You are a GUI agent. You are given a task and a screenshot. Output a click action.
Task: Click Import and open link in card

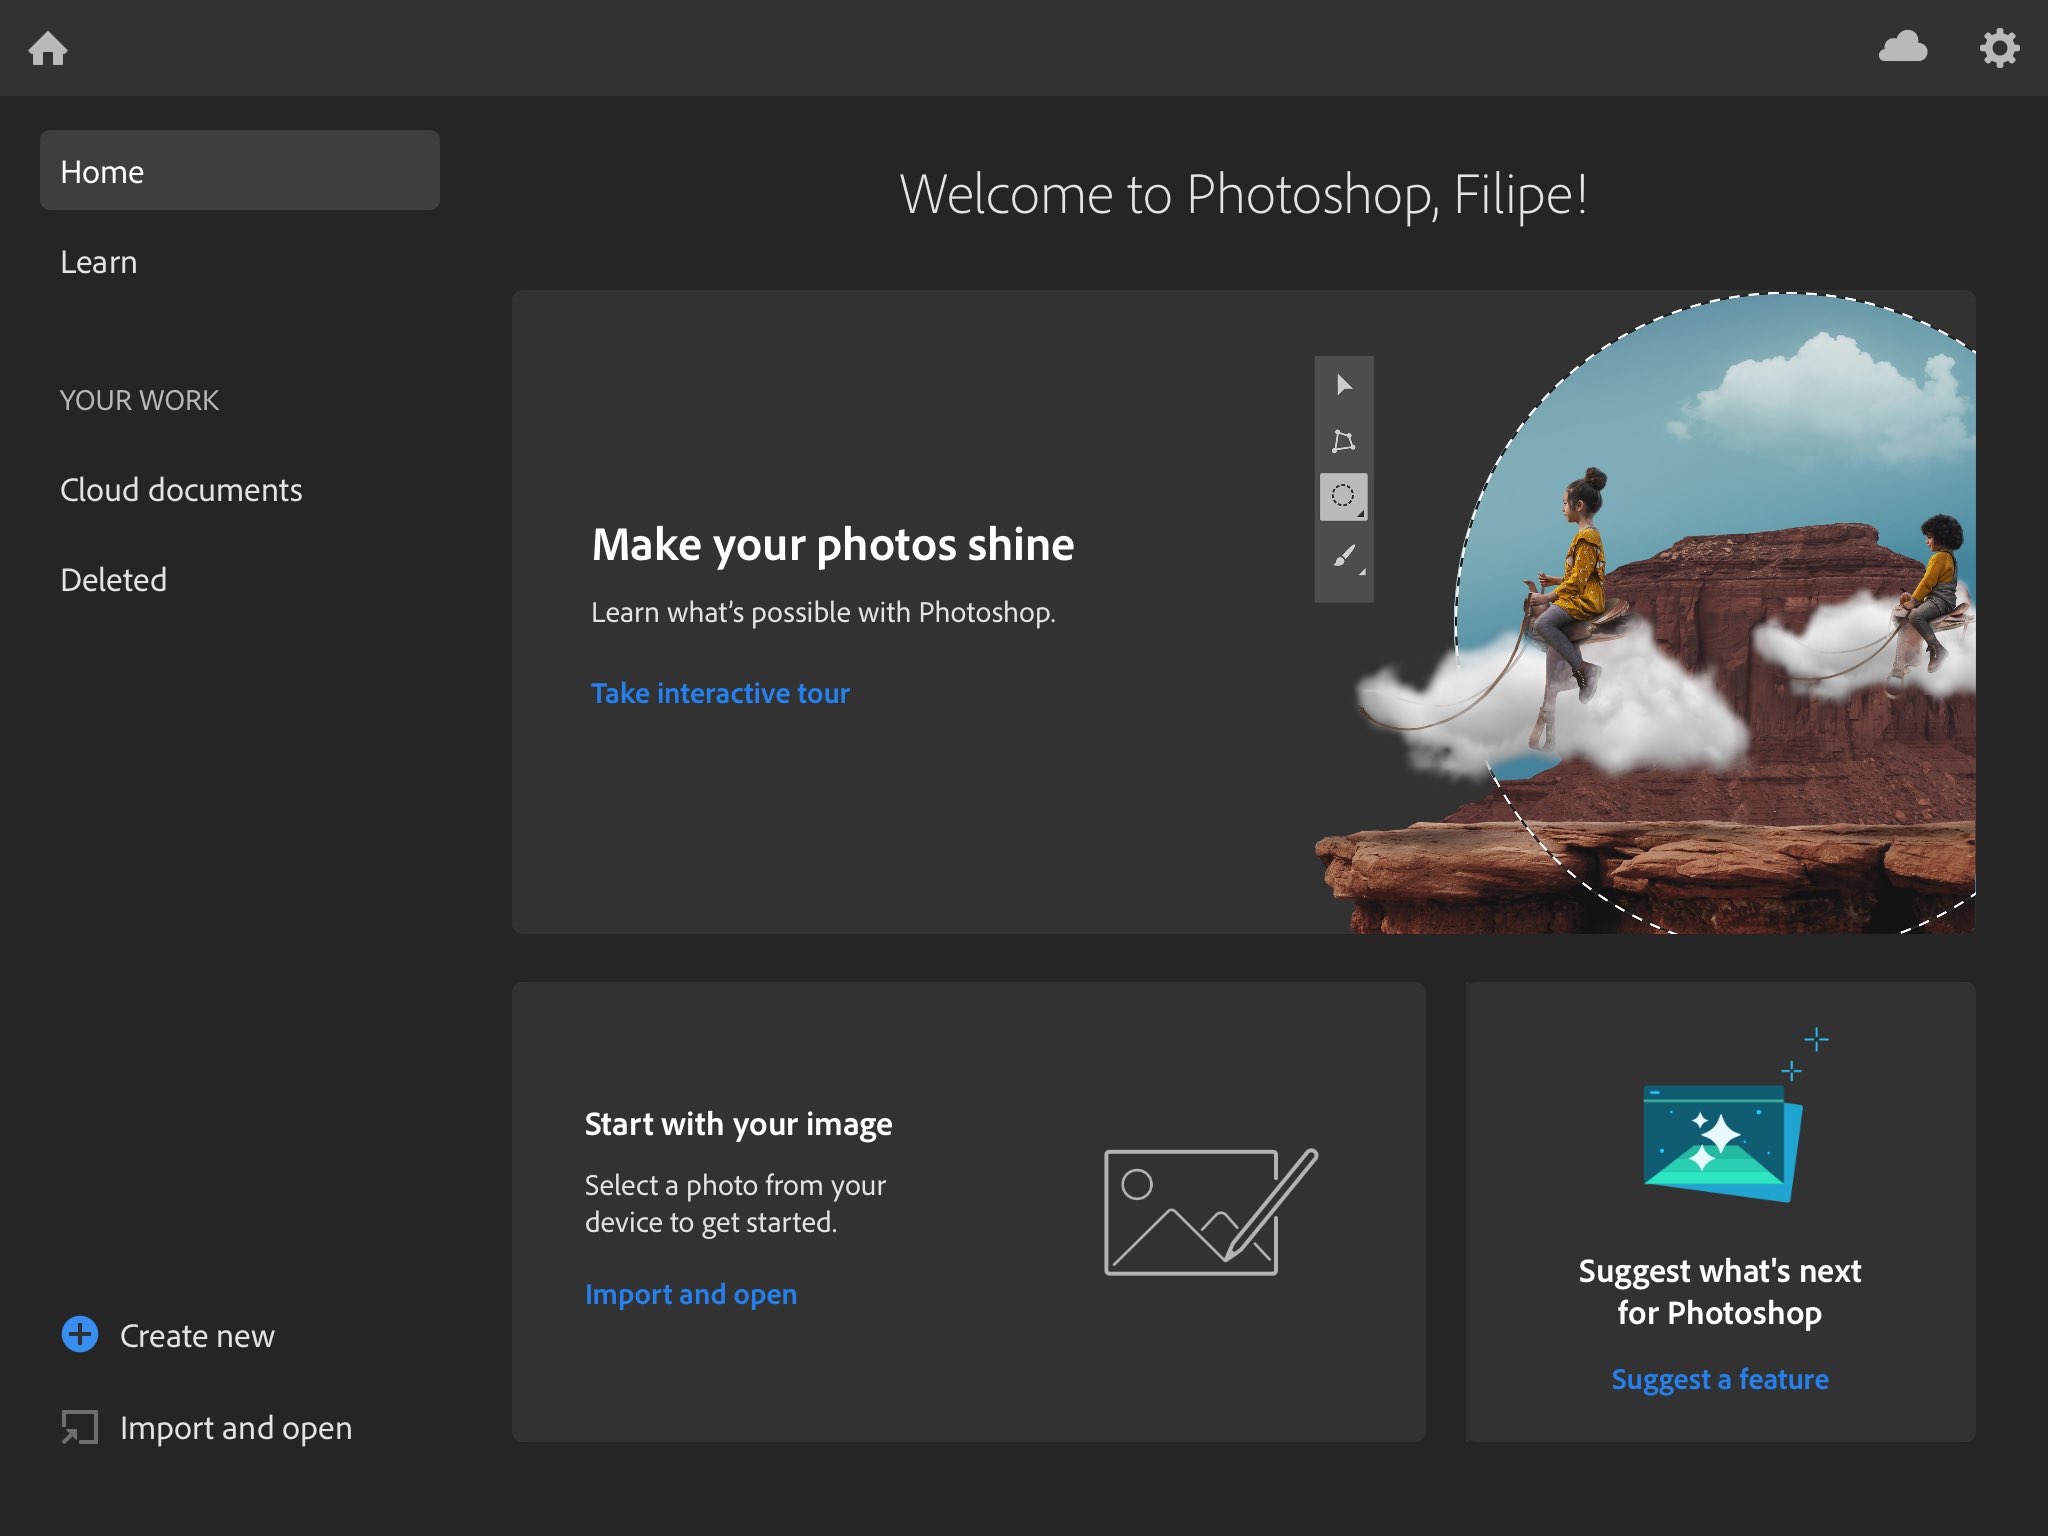(x=691, y=1294)
